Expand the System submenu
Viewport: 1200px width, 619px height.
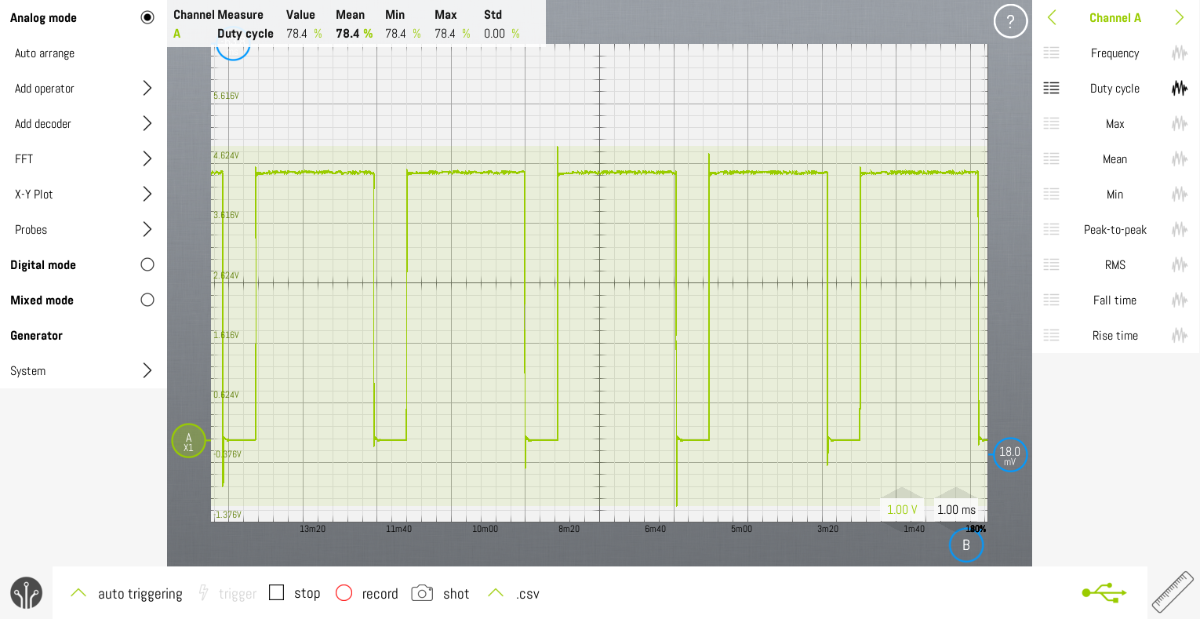(147, 370)
